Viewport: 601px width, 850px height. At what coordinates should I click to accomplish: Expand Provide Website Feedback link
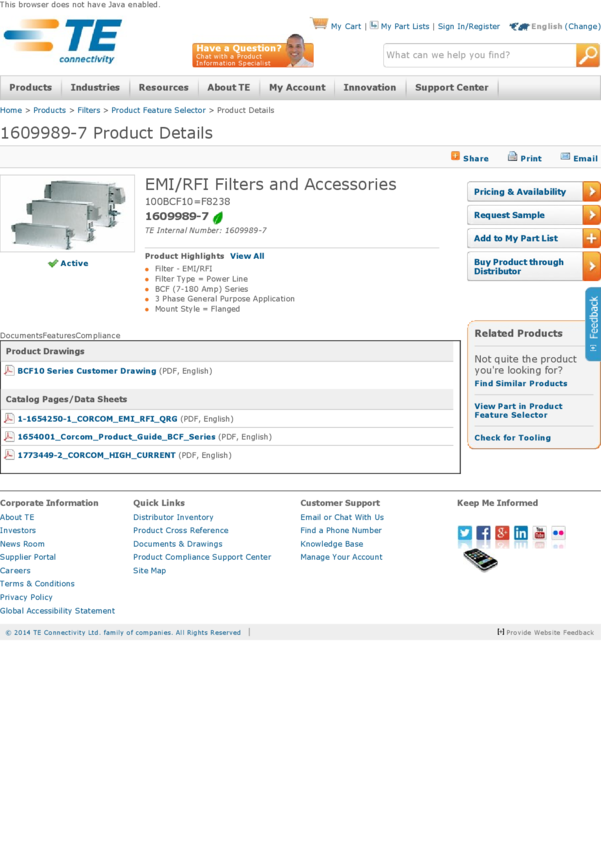point(545,632)
